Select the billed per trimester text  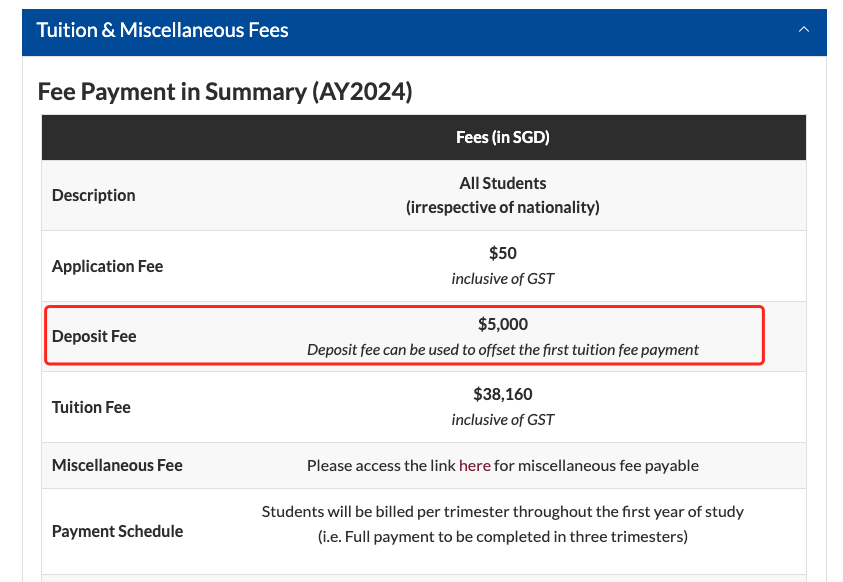503,512
